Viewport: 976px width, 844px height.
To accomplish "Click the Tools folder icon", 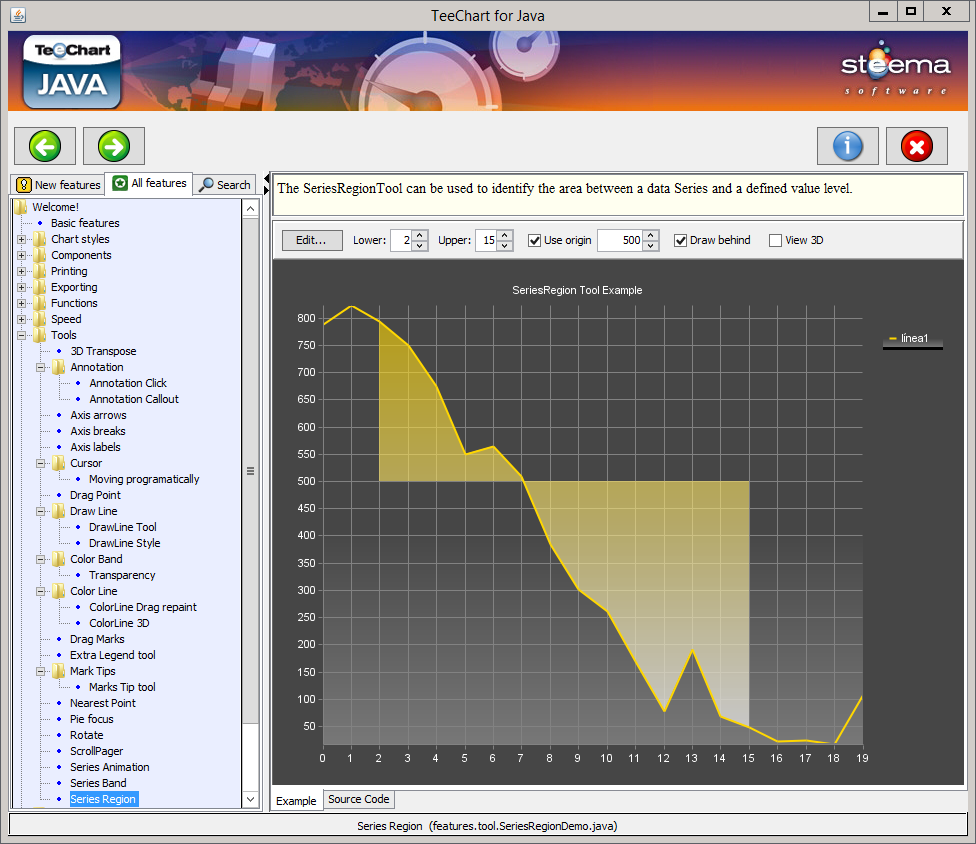I will tap(40, 335).
